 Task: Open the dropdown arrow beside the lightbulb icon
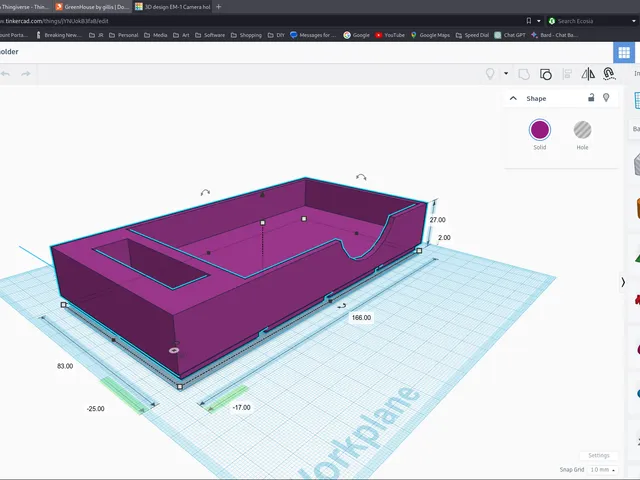pyautogui.click(x=506, y=73)
